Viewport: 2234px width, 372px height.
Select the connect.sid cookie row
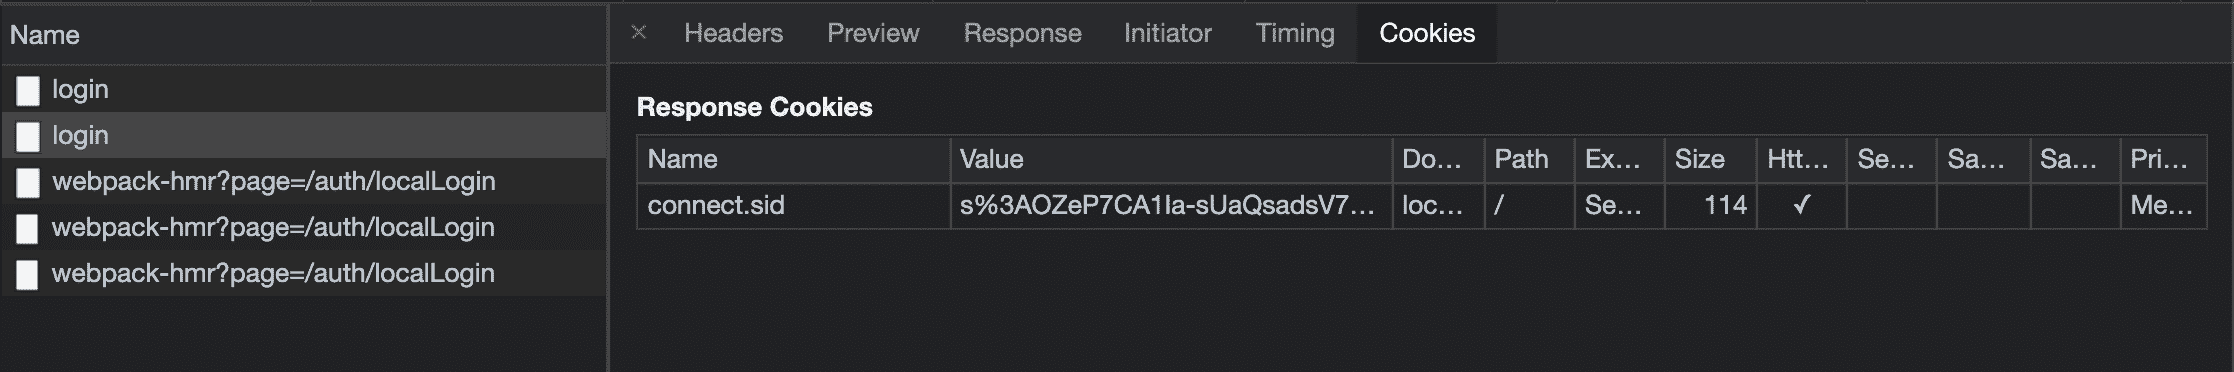(x=1421, y=205)
